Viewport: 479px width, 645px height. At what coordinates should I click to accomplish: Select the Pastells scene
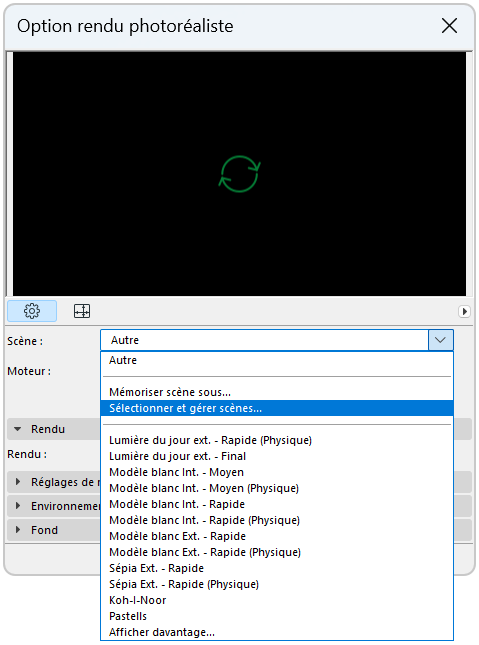click(277, 617)
